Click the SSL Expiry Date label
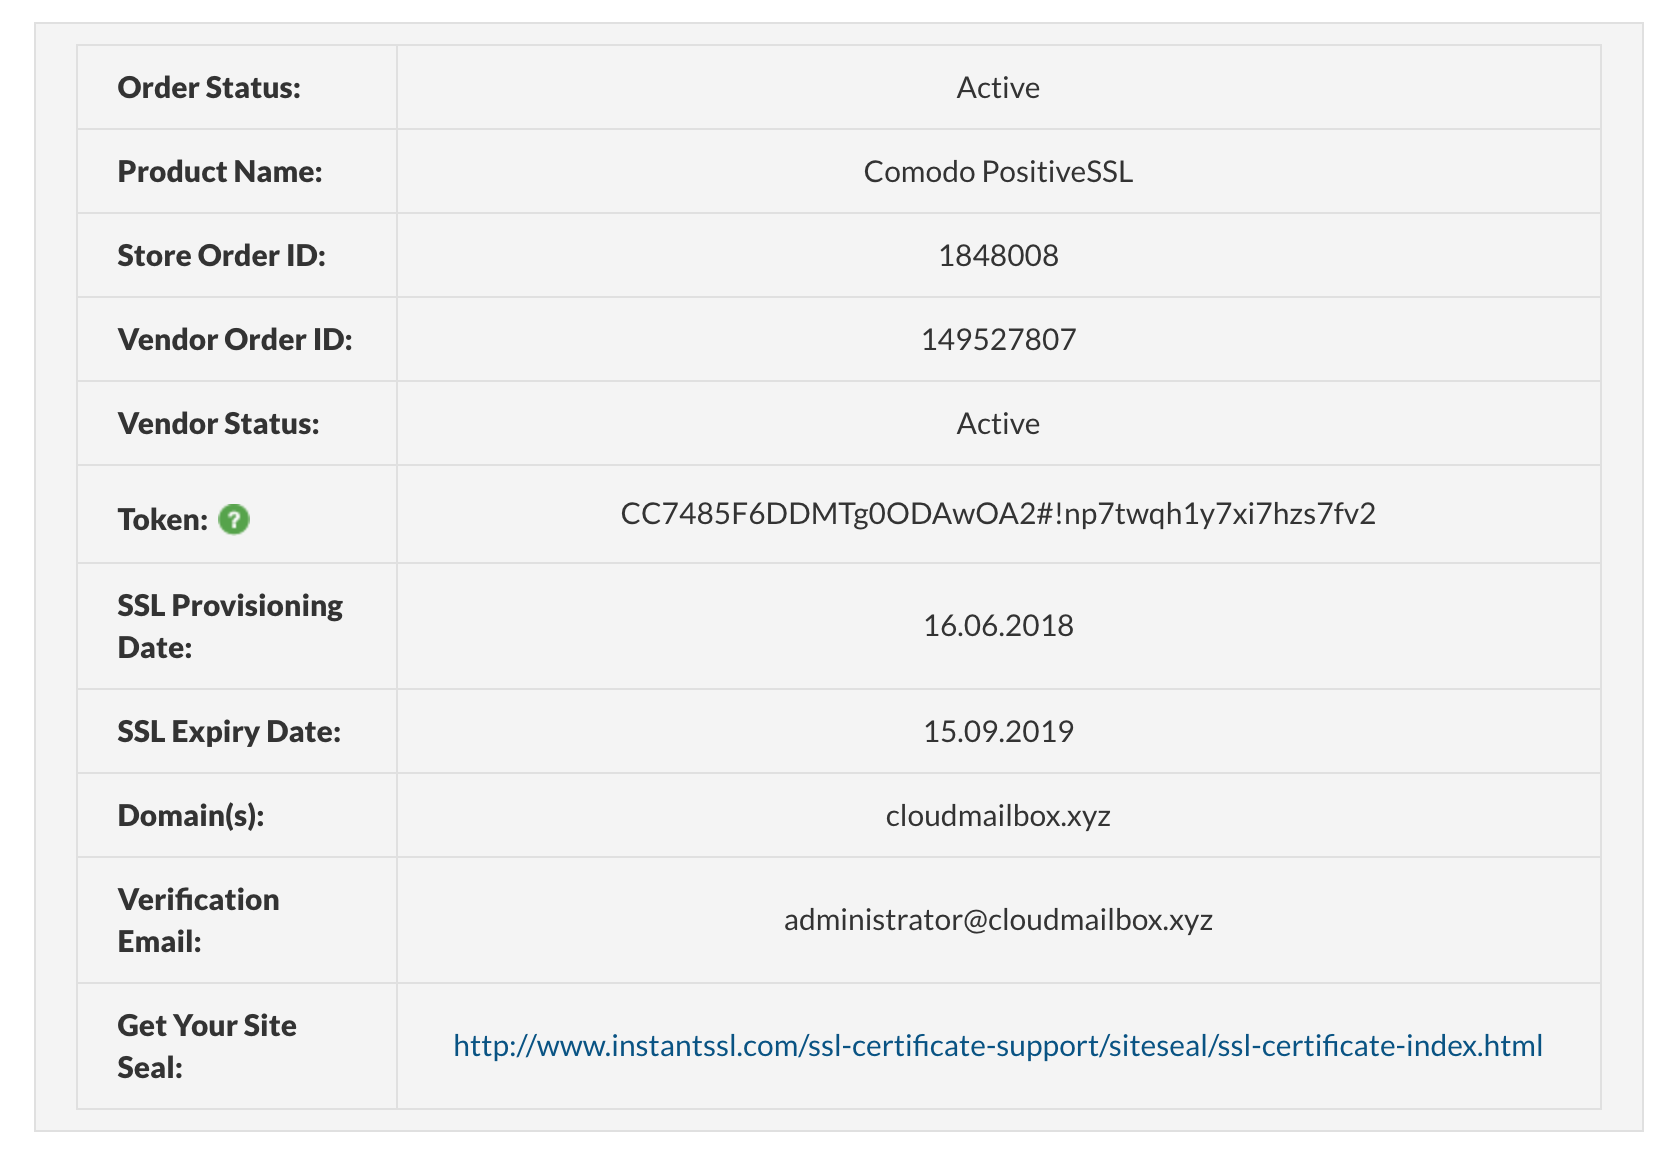The image size is (1678, 1154). click(x=229, y=732)
